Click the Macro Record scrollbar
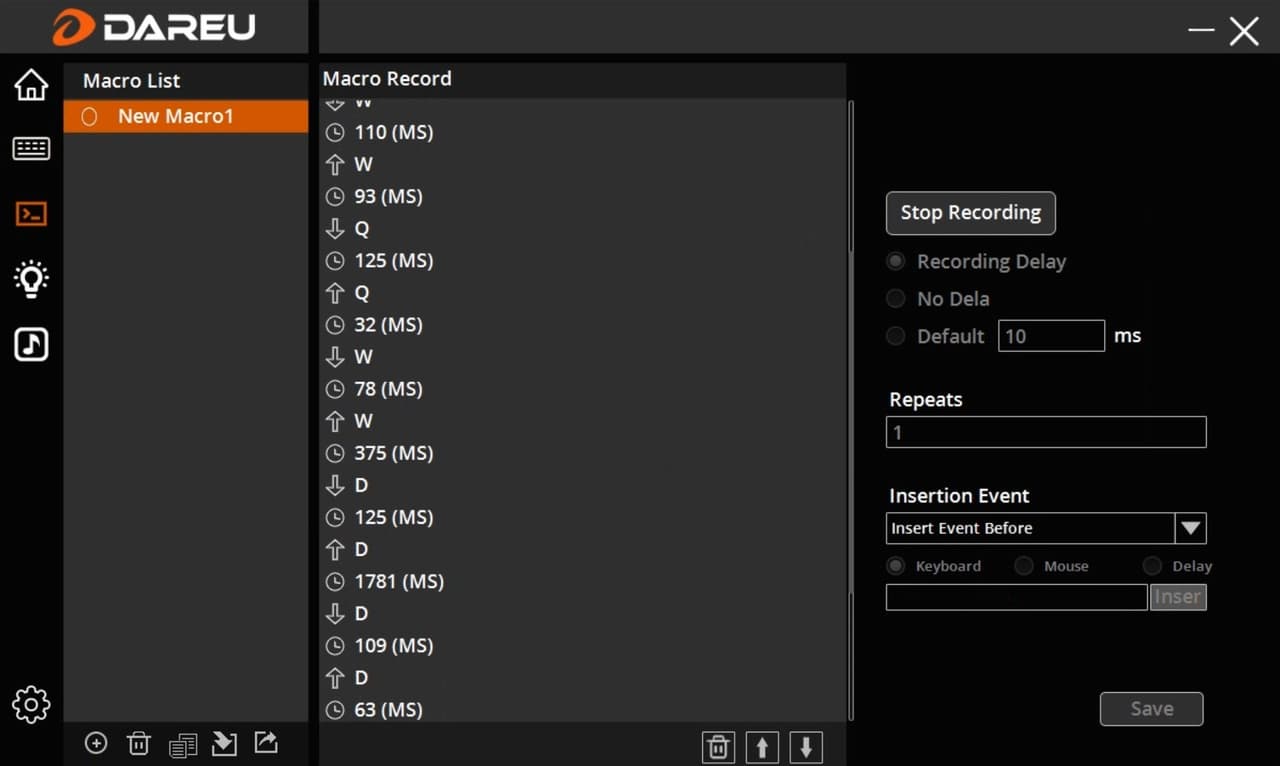 tap(851, 400)
